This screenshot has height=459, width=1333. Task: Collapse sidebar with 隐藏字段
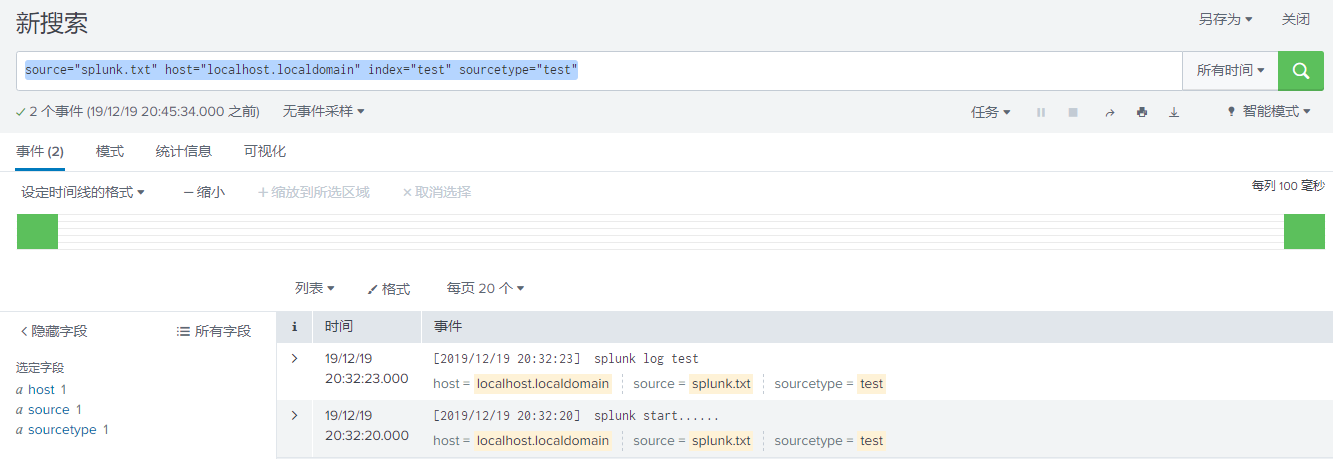click(x=54, y=331)
